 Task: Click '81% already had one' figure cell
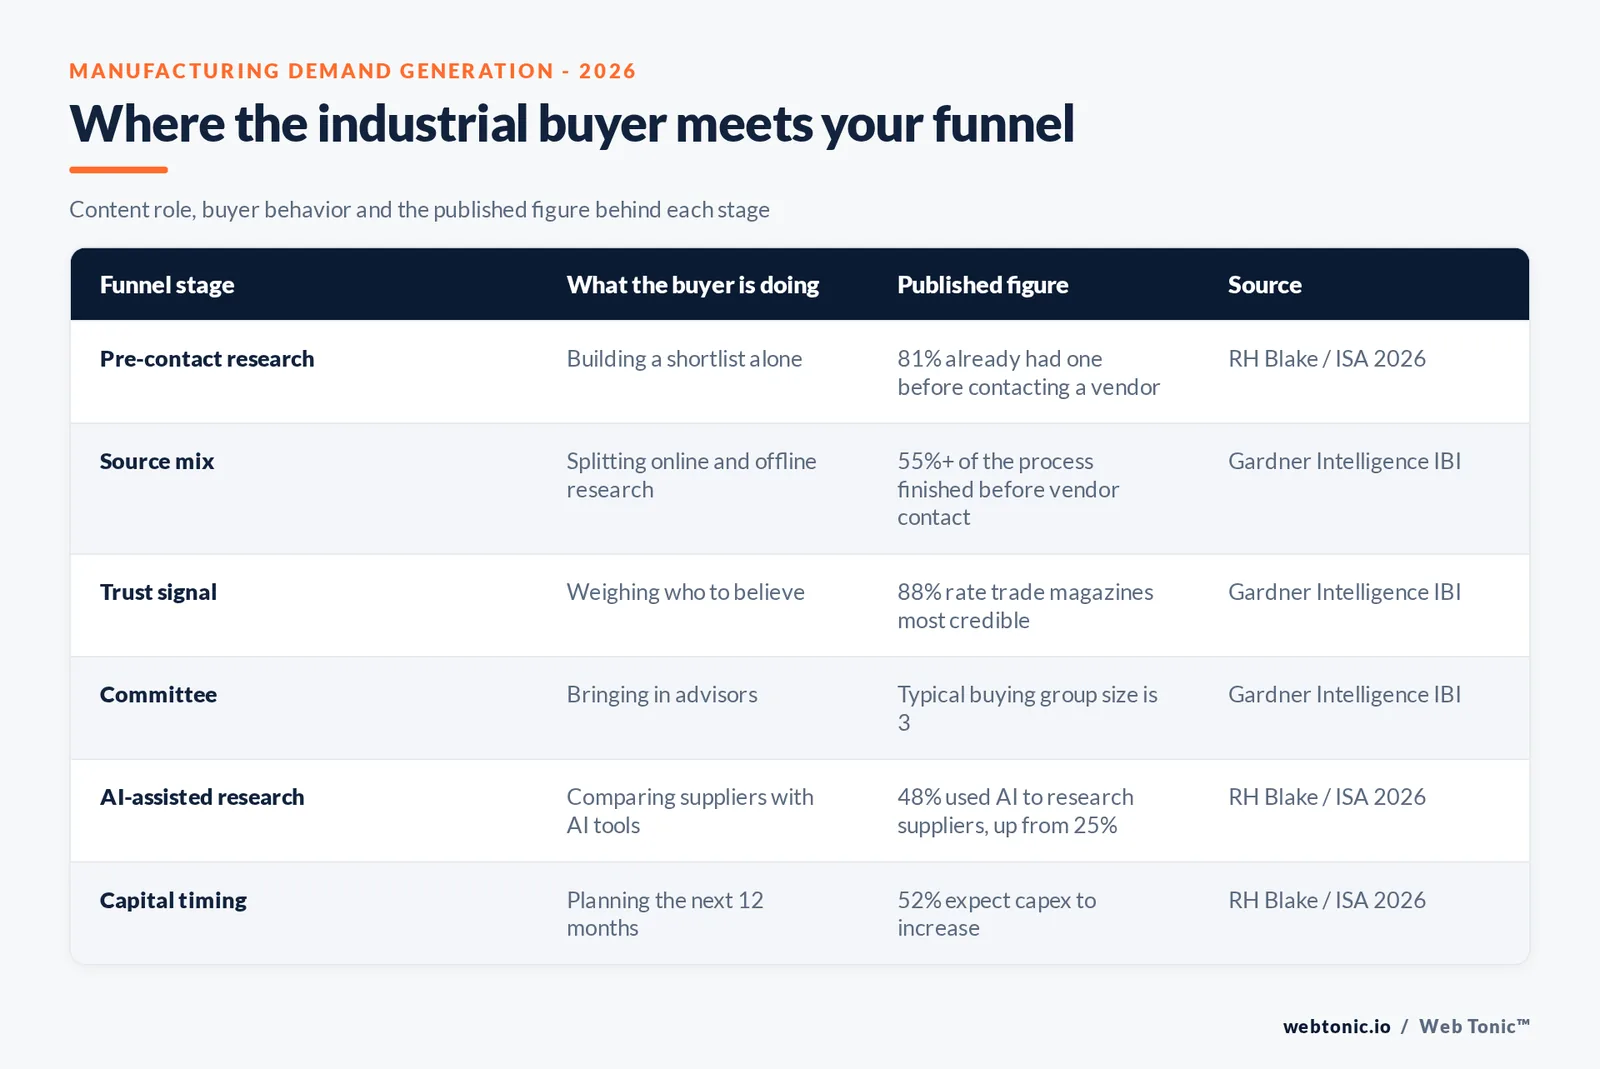(1029, 373)
